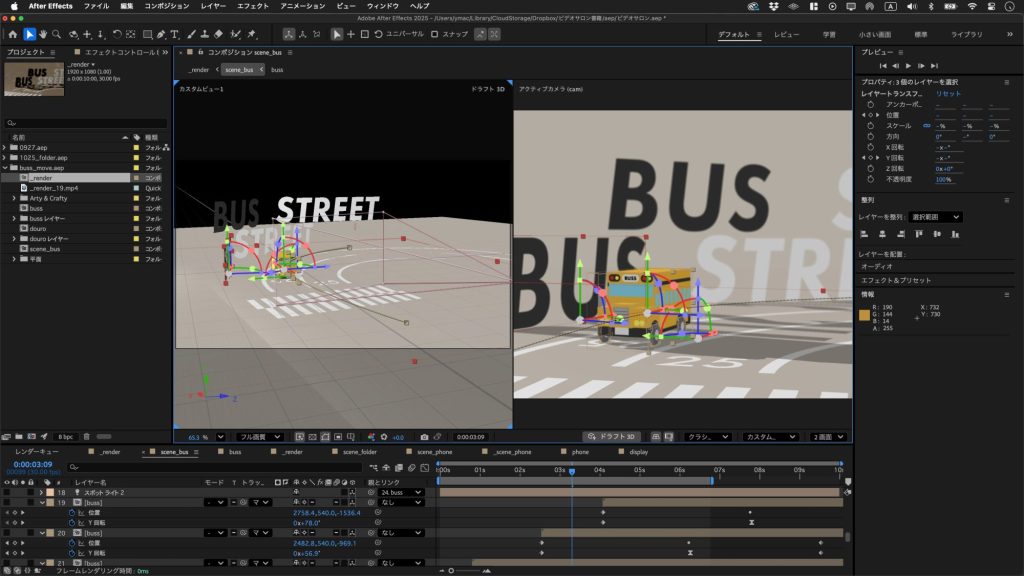Collapse the buss_move.aep folder
Screen dimensions: 1024x576
5,168
